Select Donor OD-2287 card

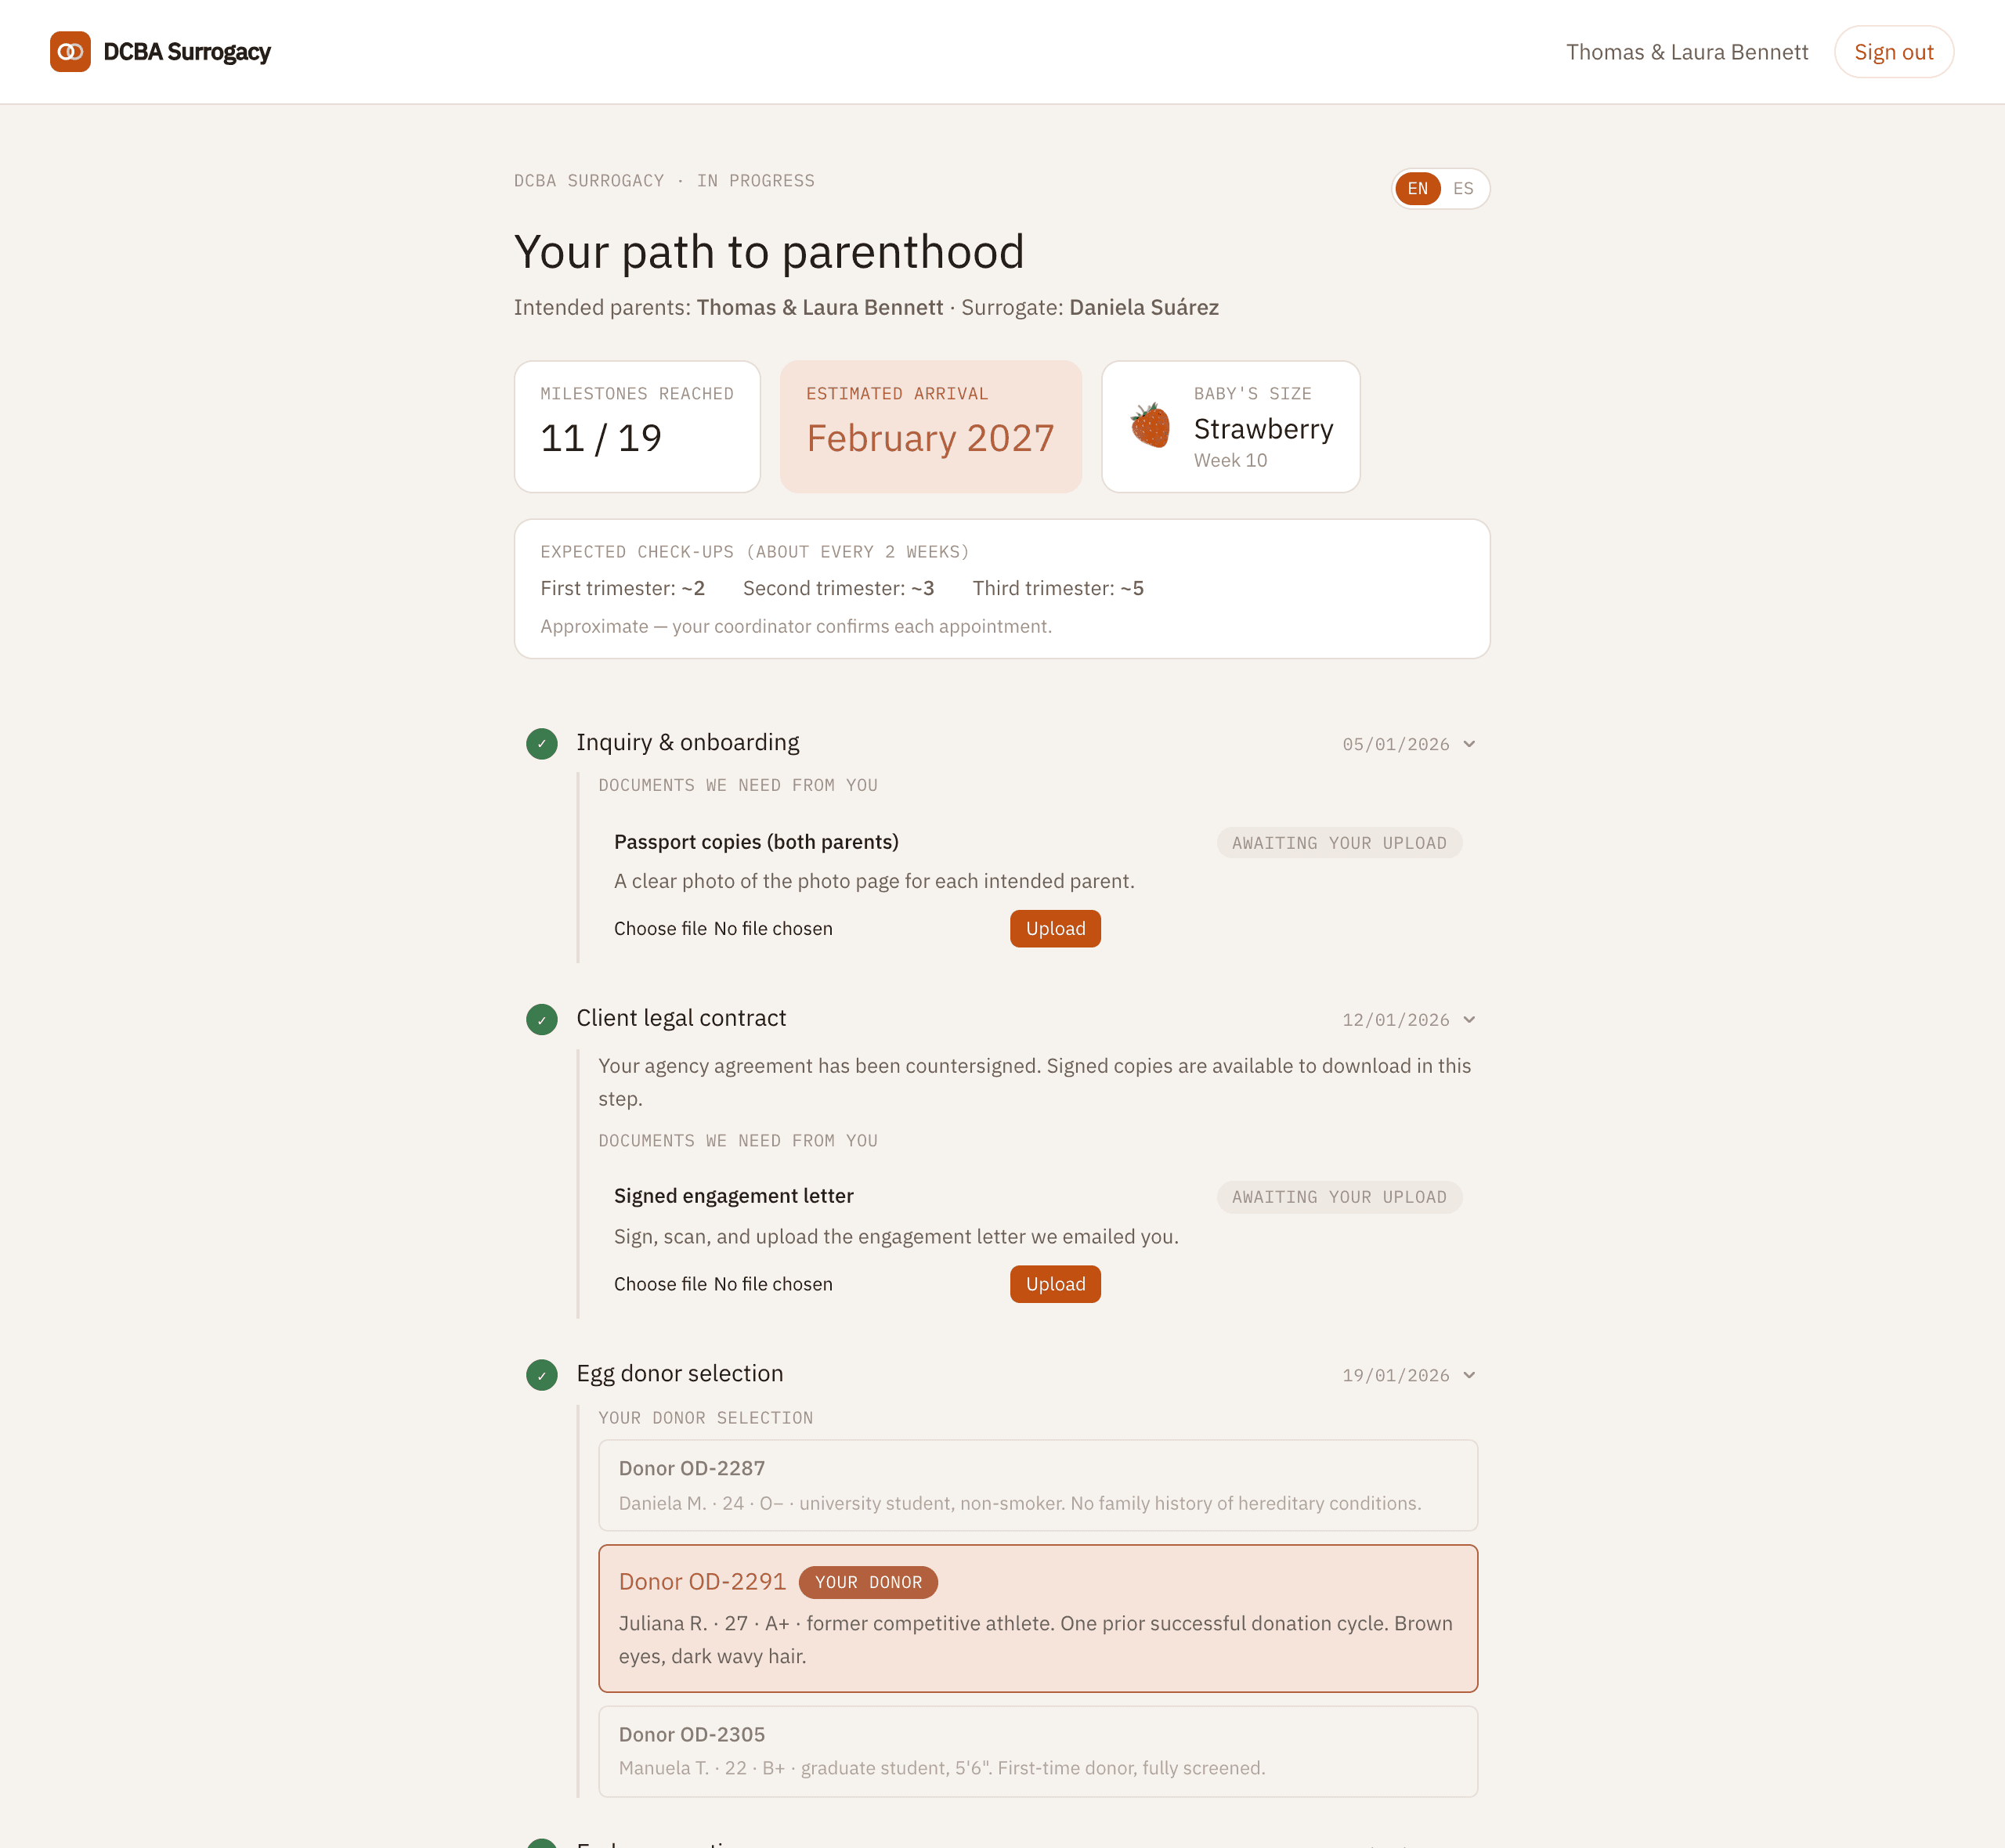[1038, 1485]
